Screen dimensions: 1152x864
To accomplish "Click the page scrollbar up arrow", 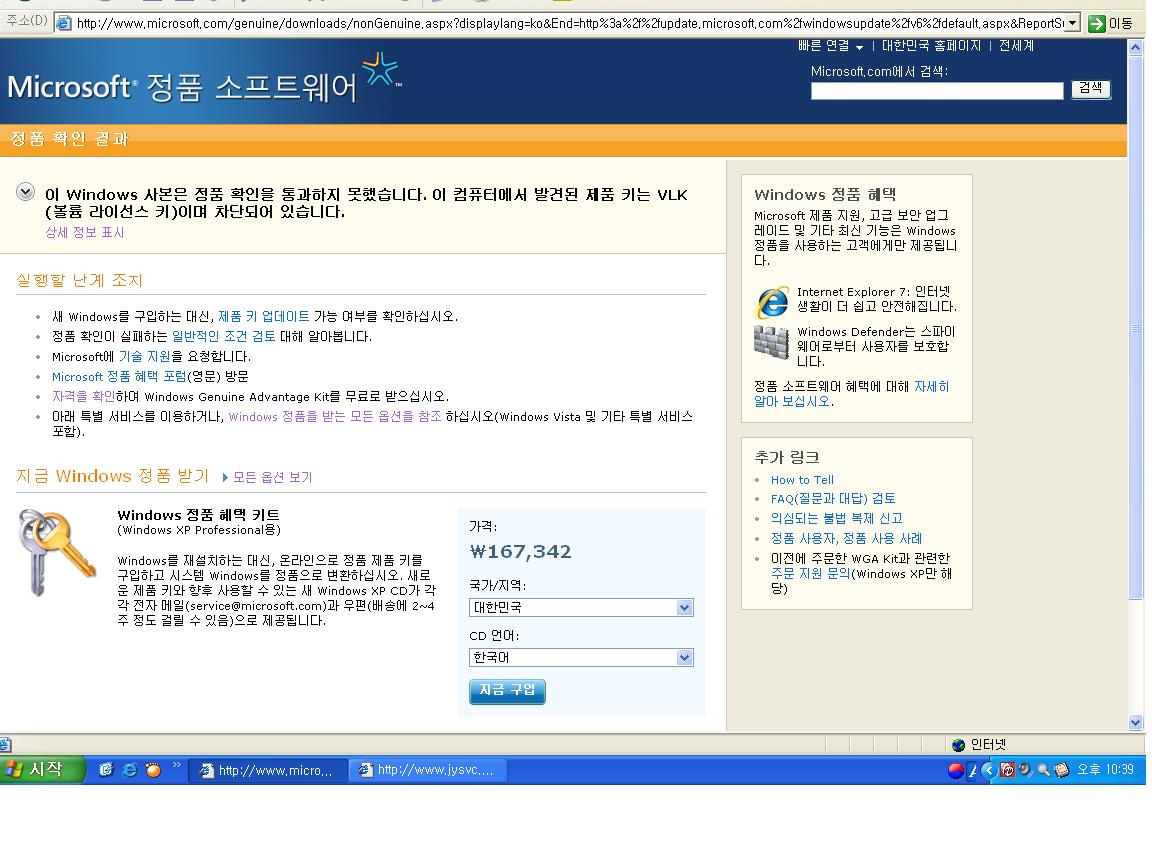I will (x=1135, y=48).
